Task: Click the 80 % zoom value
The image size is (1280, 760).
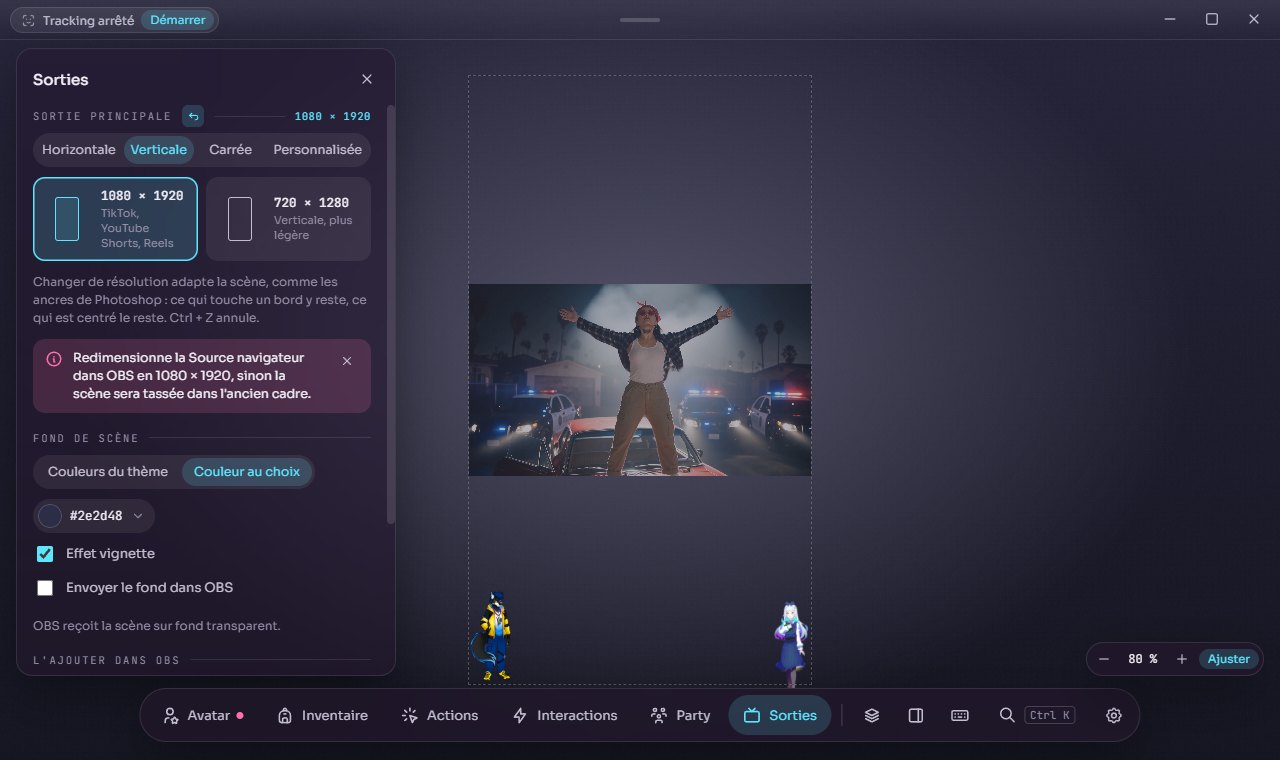Action: (x=1142, y=659)
